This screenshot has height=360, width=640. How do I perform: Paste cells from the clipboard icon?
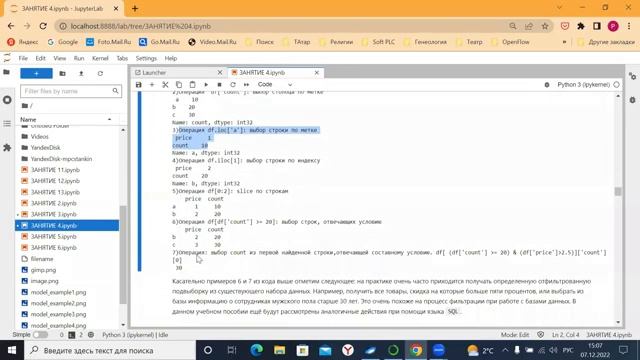[x=192, y=84]
